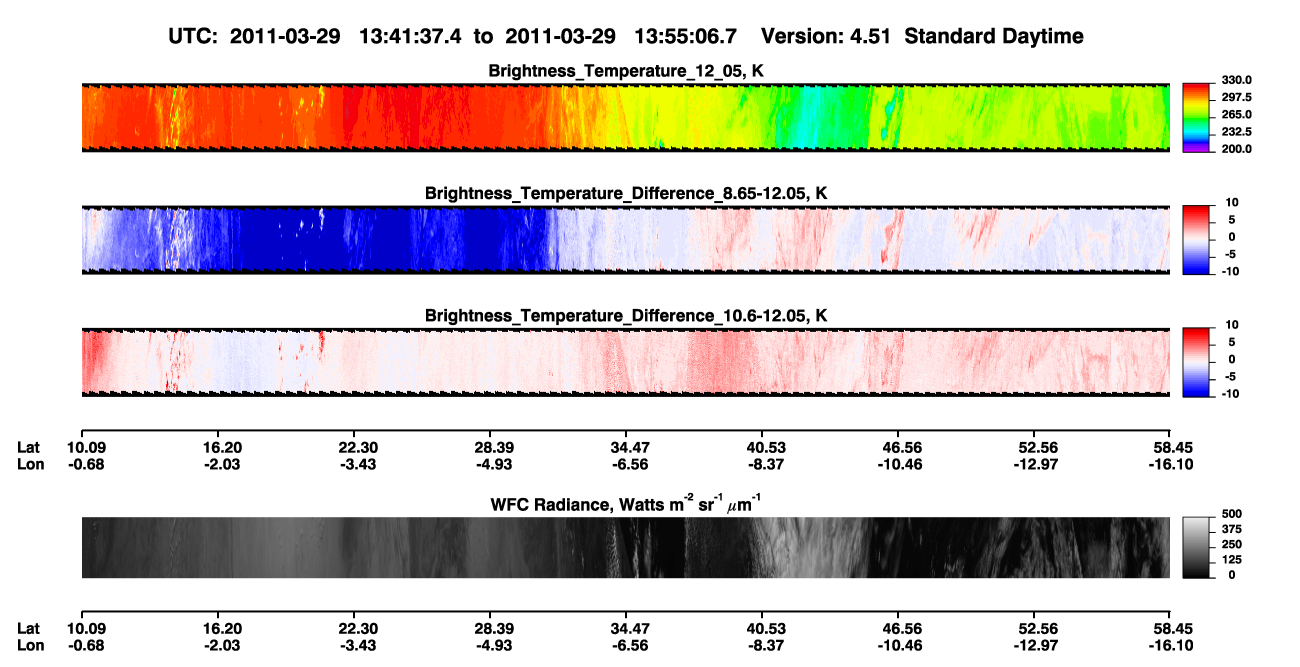Image resolution: width=1300 pixels, height=667 pixels.
Task: Click the 'Lon' row label under the 10.6-12.05 panel
Action: pyautogui.click(x=29, y=464)
